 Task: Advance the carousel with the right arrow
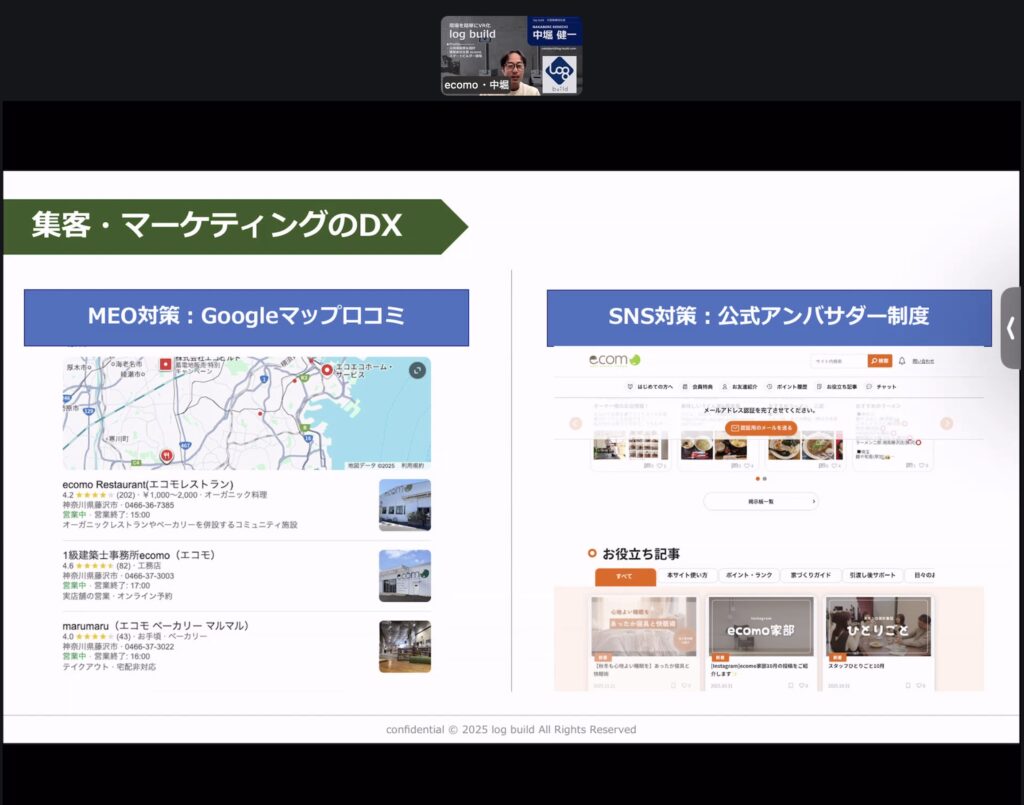(x=946, y=423)
